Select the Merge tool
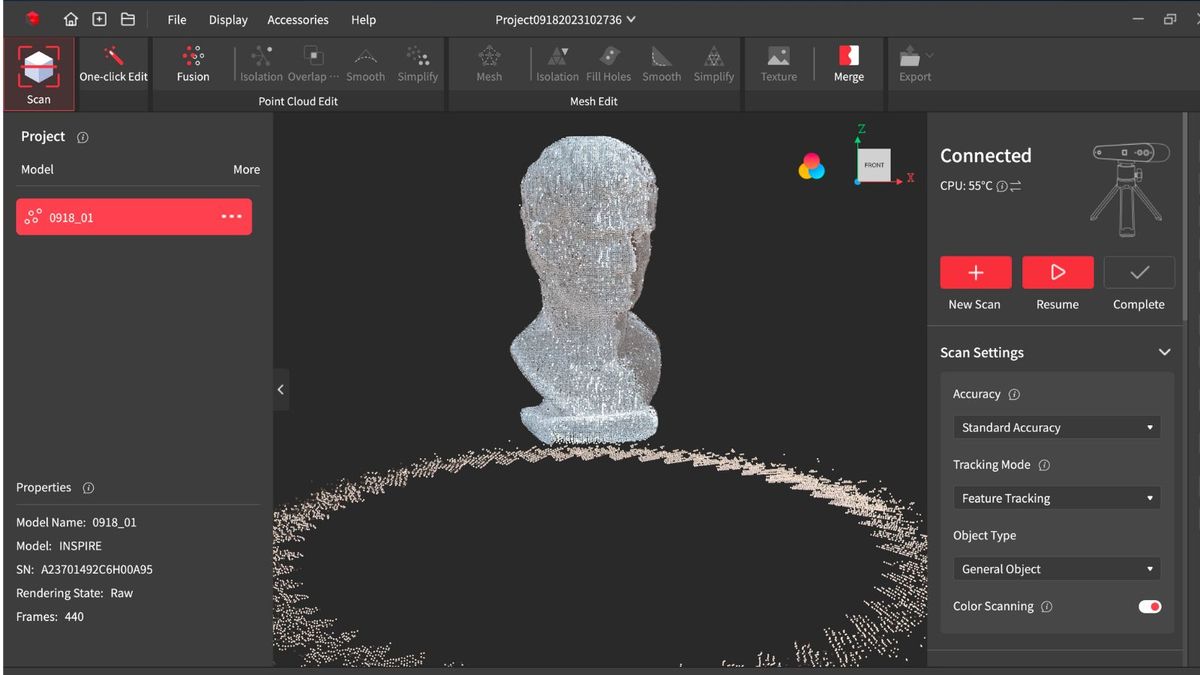The width and height of the screenshot is (1200, 675). coord(848,62)
